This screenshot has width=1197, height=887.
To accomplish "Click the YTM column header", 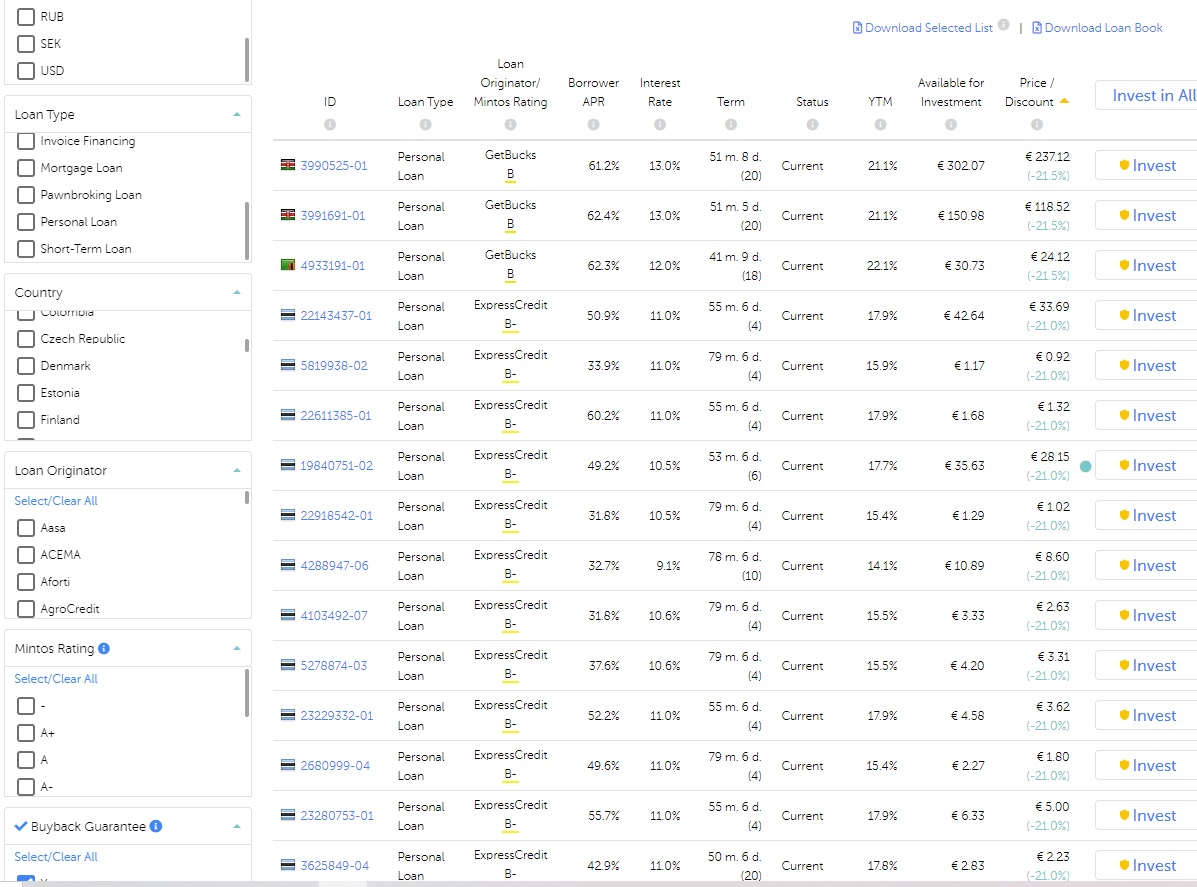I will click(x=880, y=102).
